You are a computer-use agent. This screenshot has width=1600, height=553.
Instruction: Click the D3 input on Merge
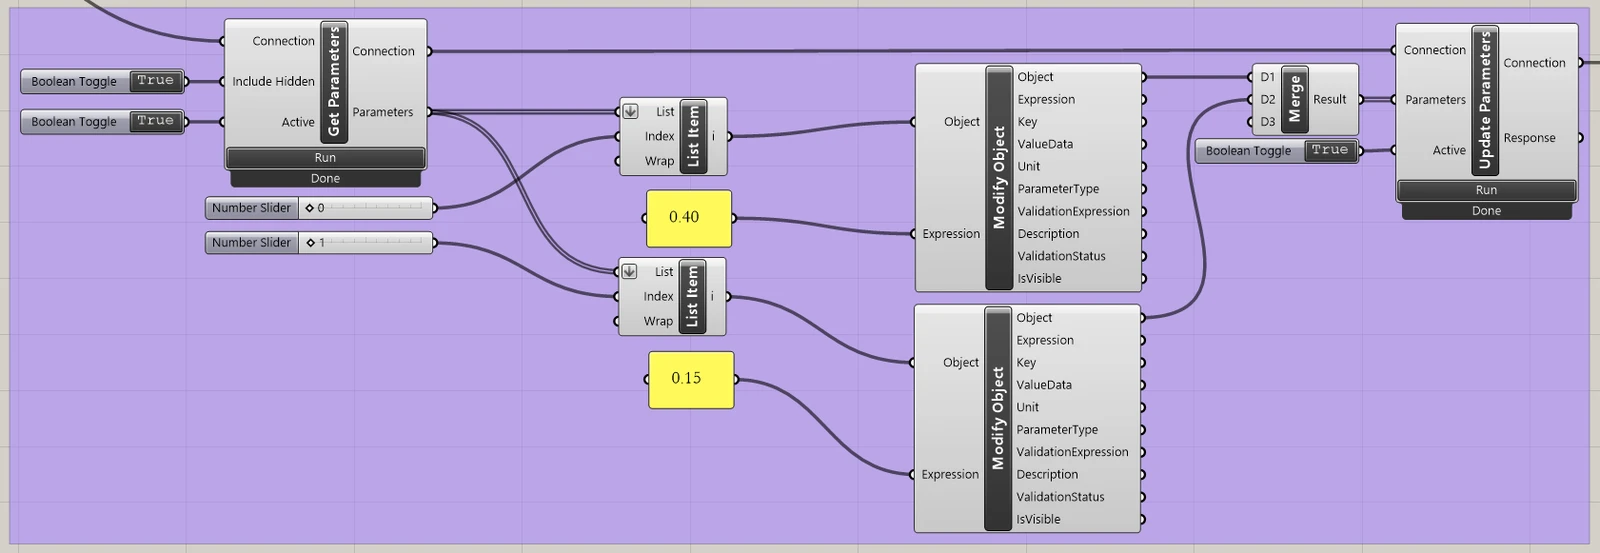click(x=1267, y=122)
